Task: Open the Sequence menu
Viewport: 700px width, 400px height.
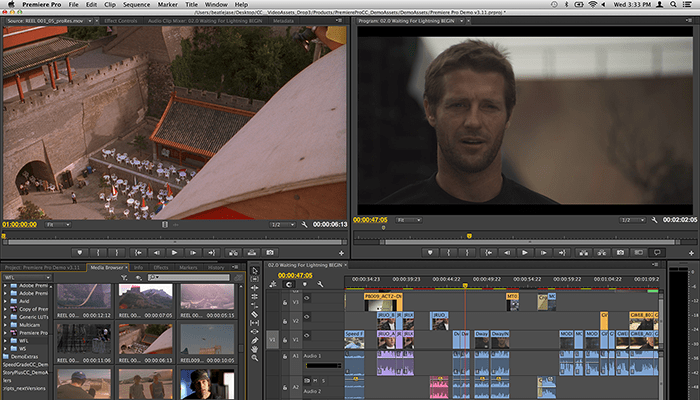Action: [135, 5]
